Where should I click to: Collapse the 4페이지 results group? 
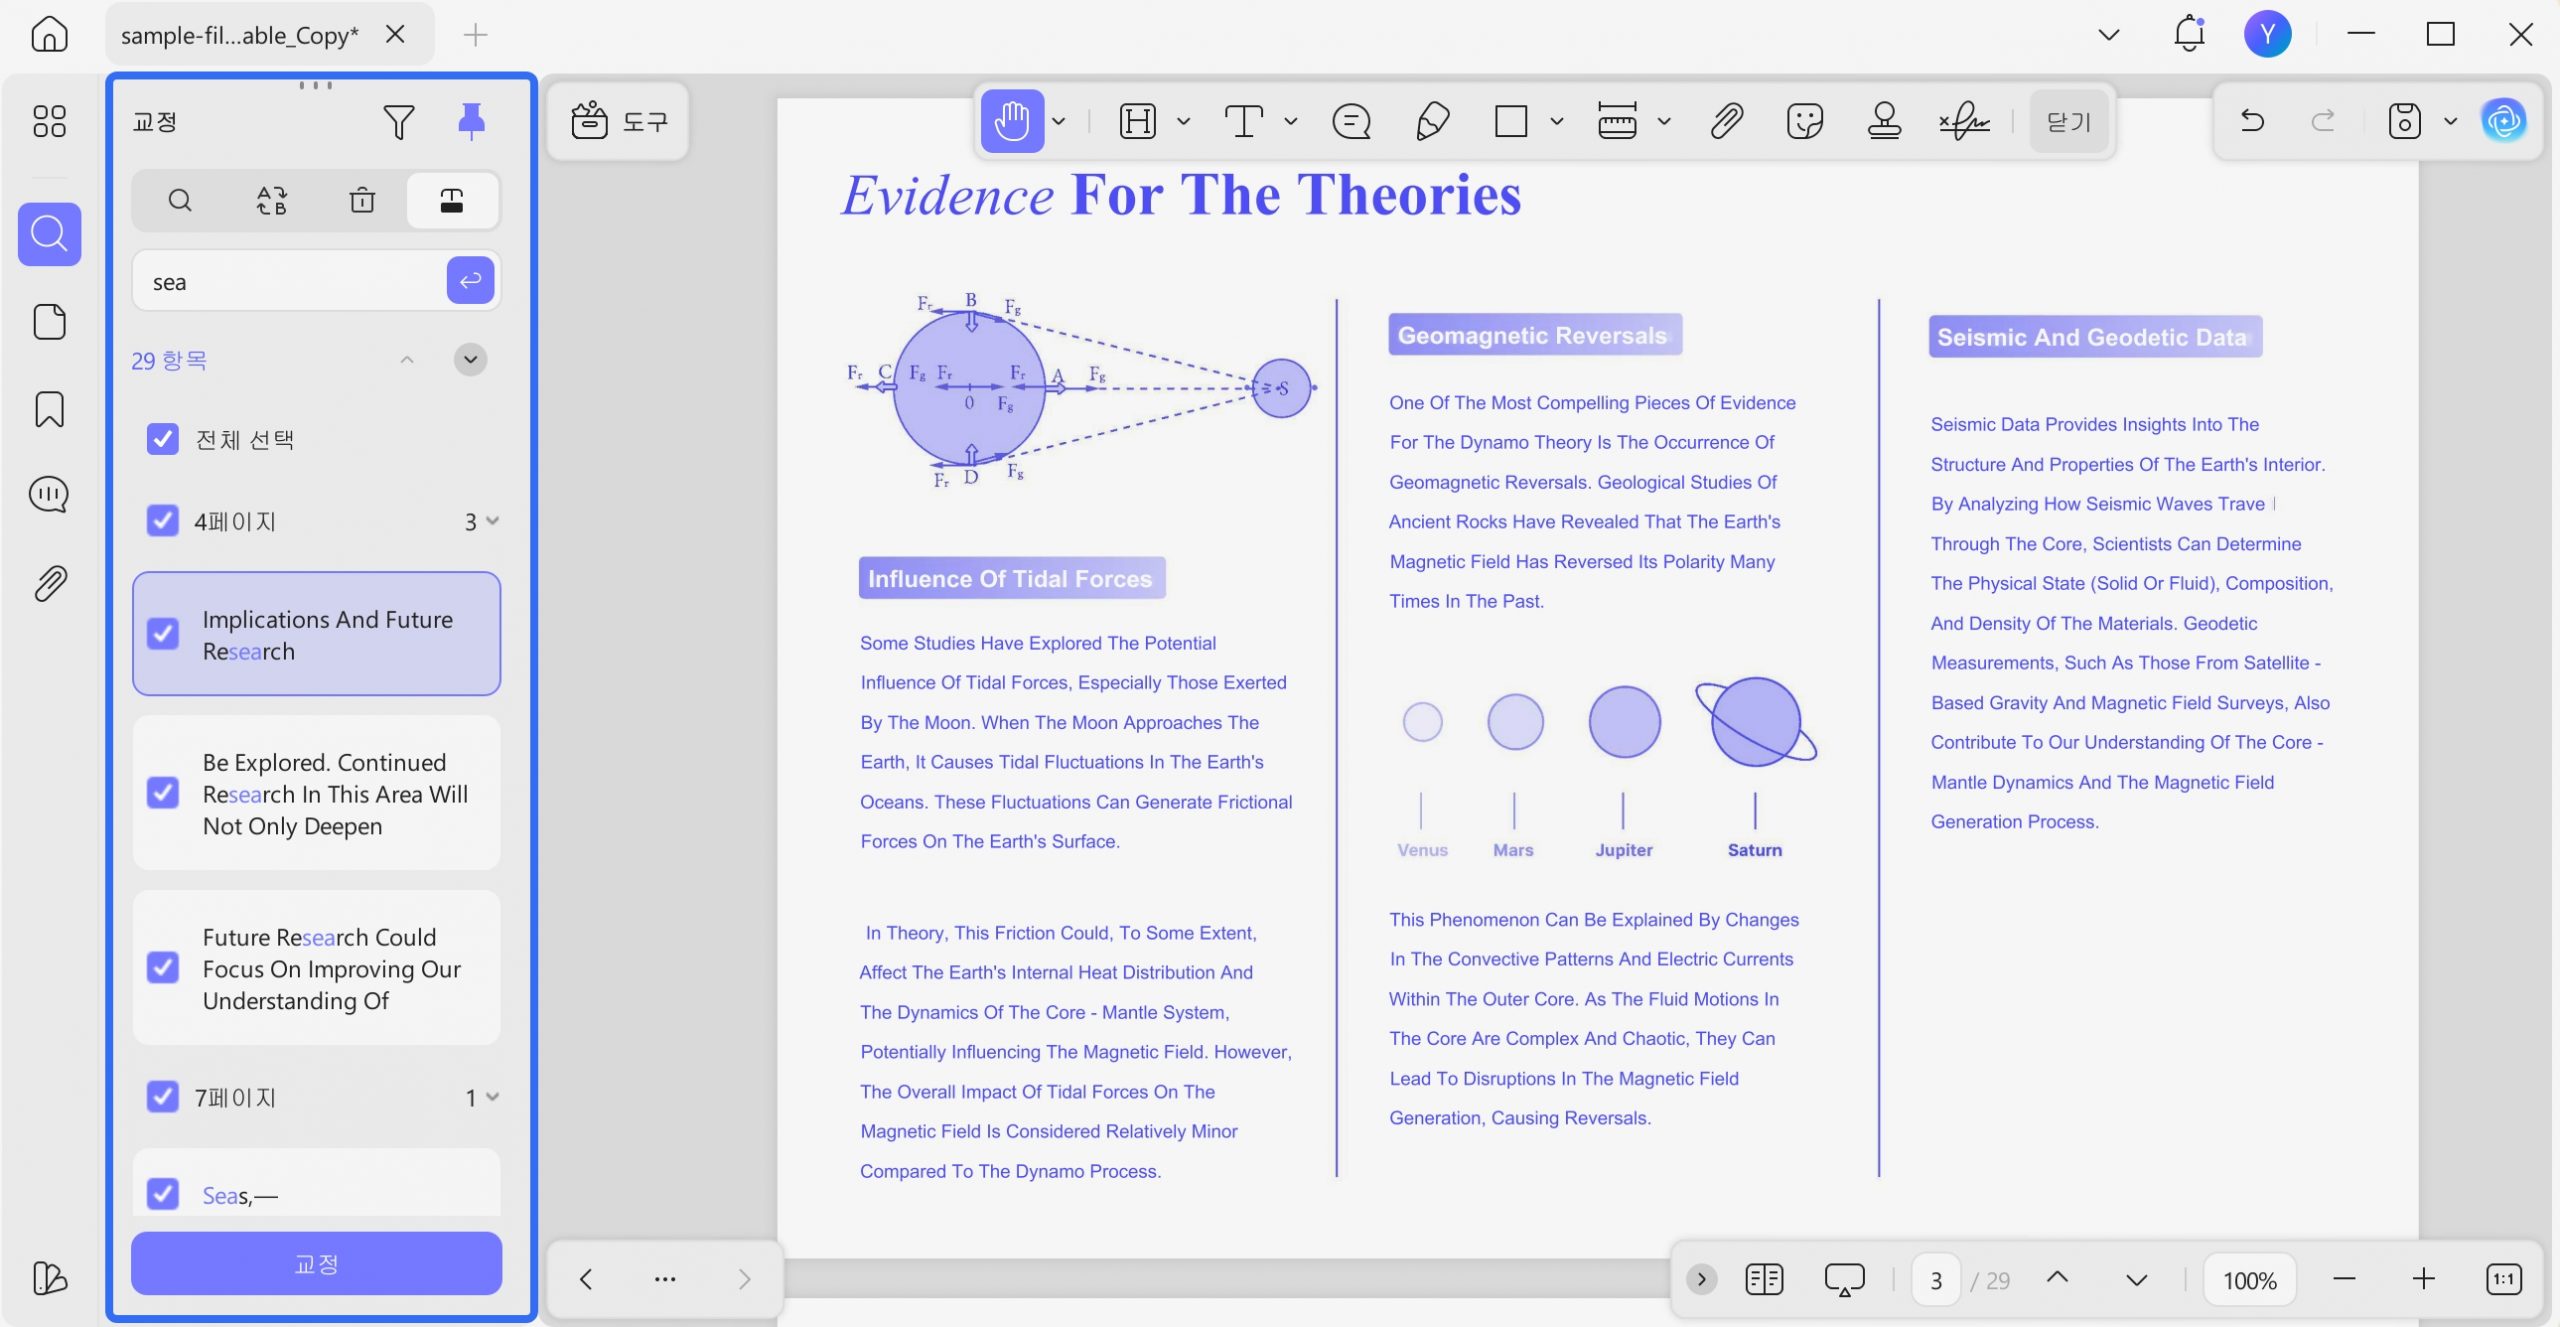[x=492, y=521]
